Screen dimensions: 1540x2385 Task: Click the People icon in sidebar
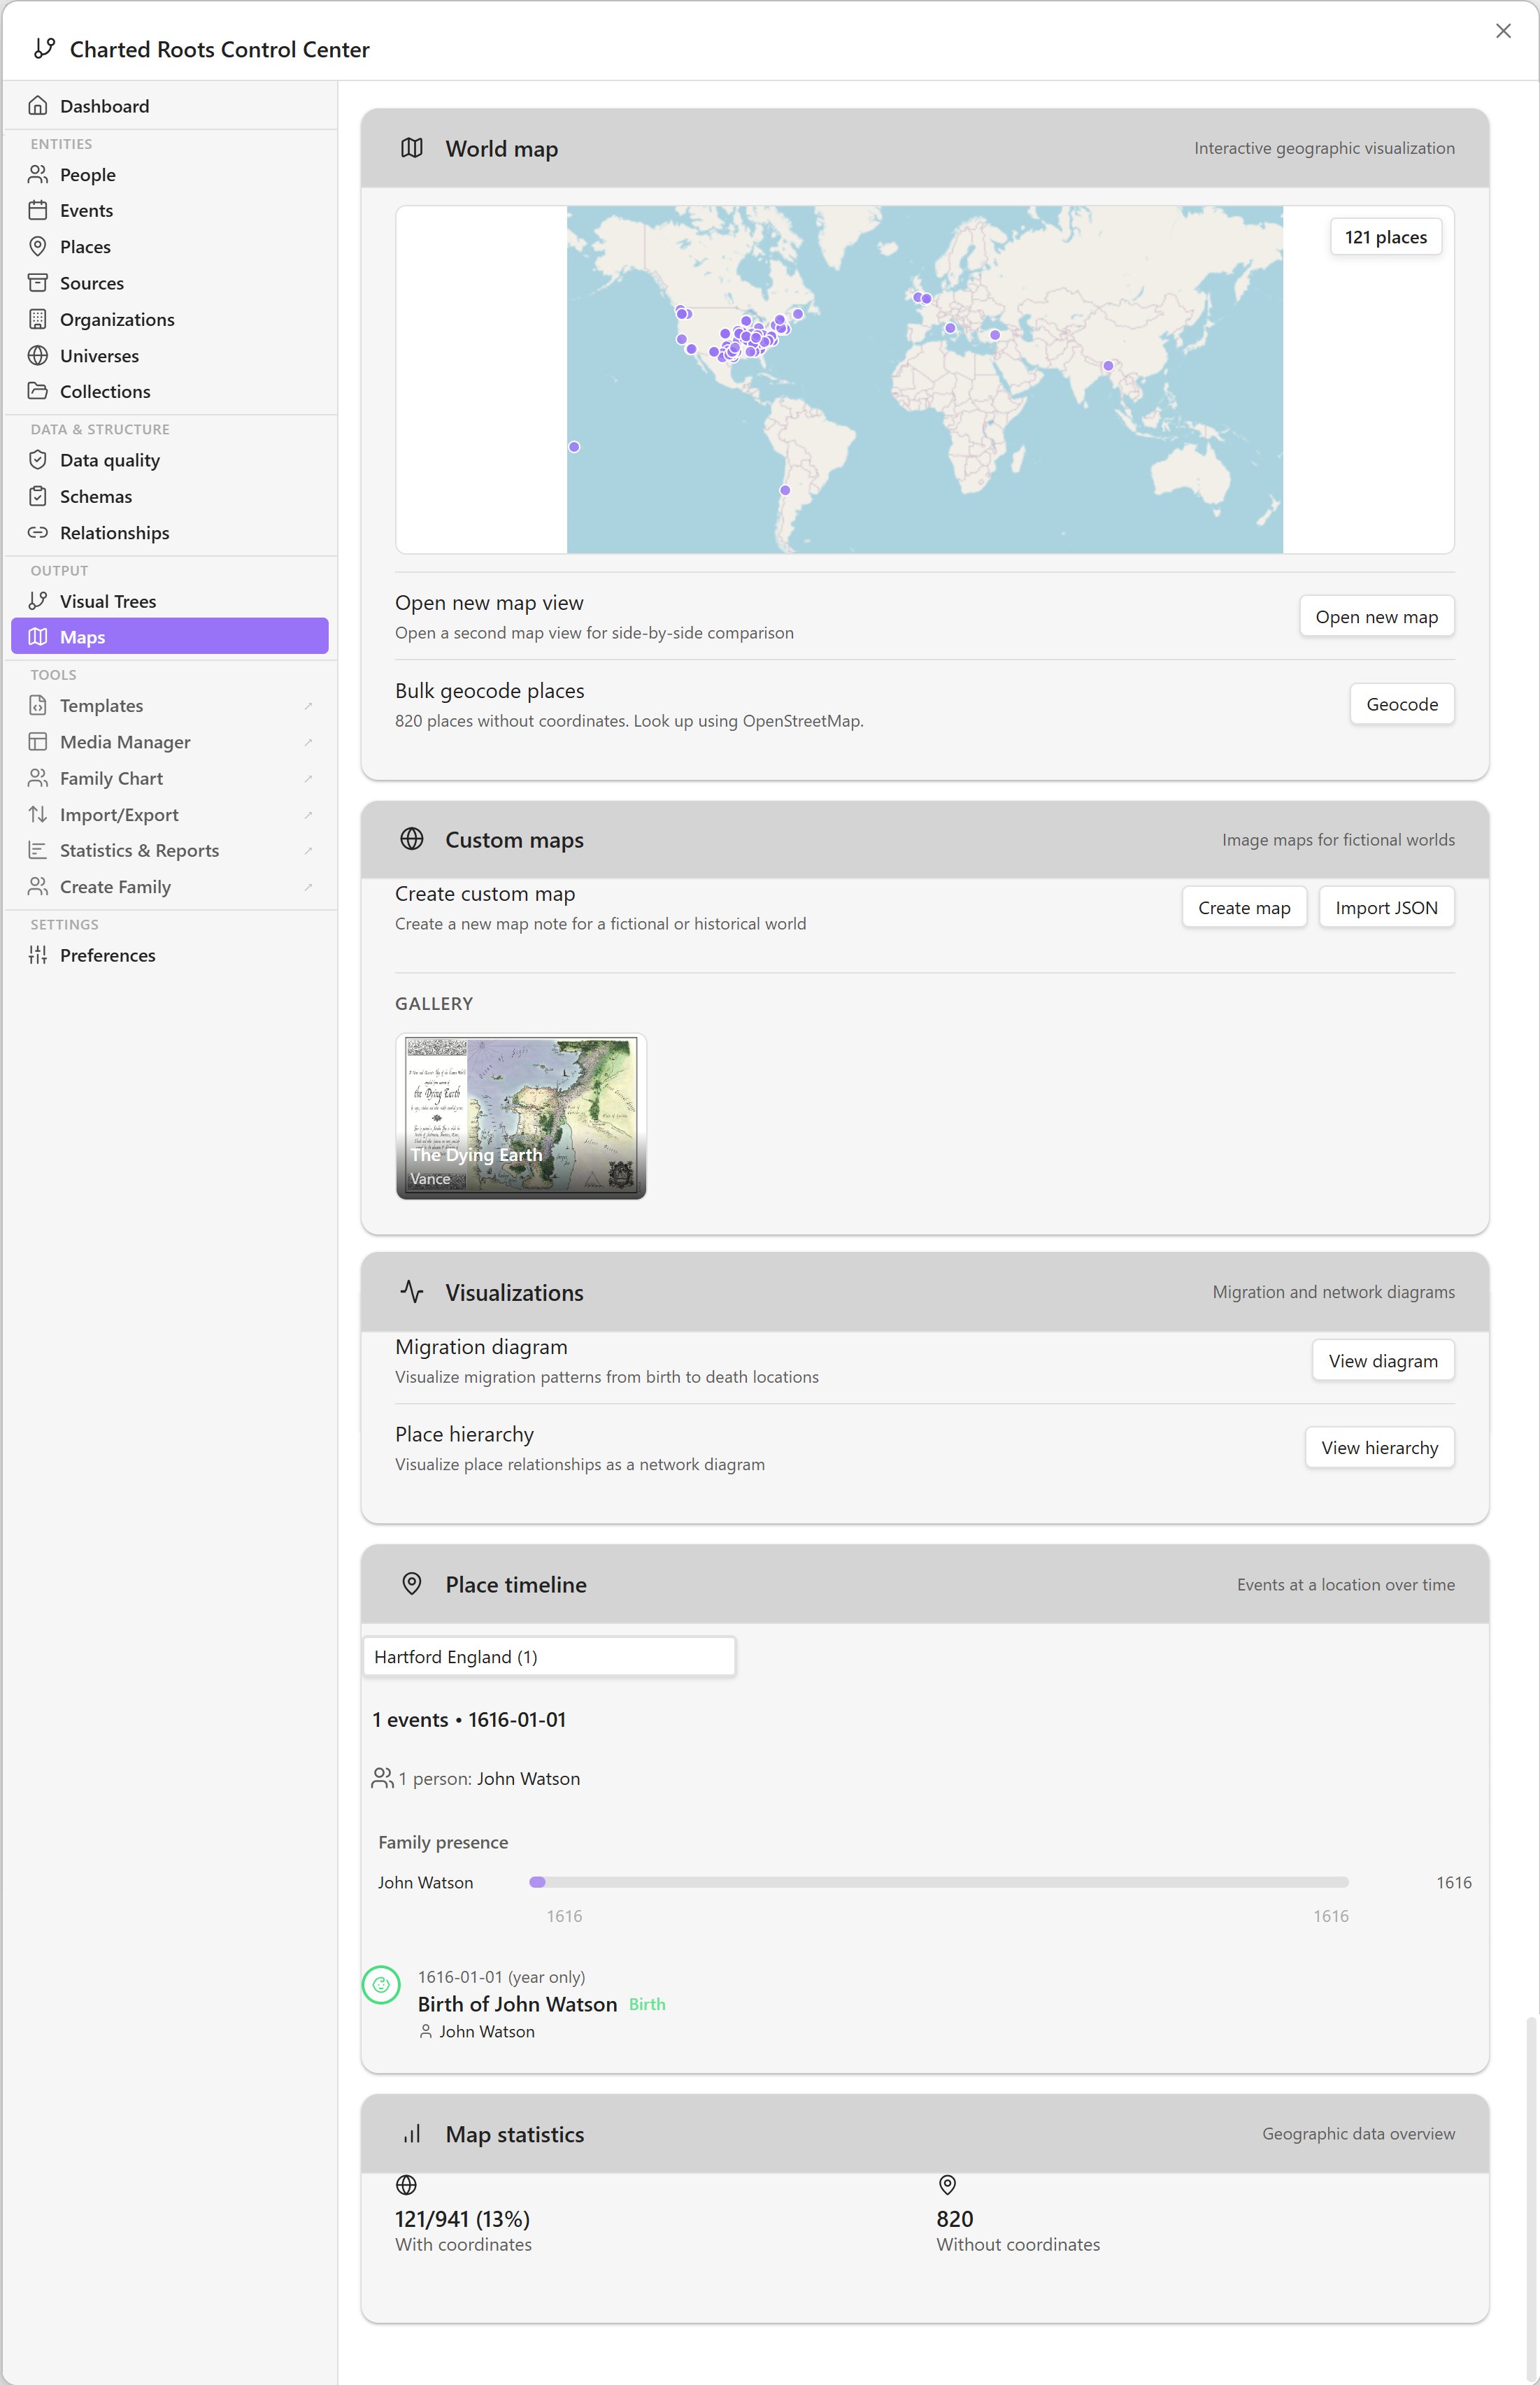38,175
